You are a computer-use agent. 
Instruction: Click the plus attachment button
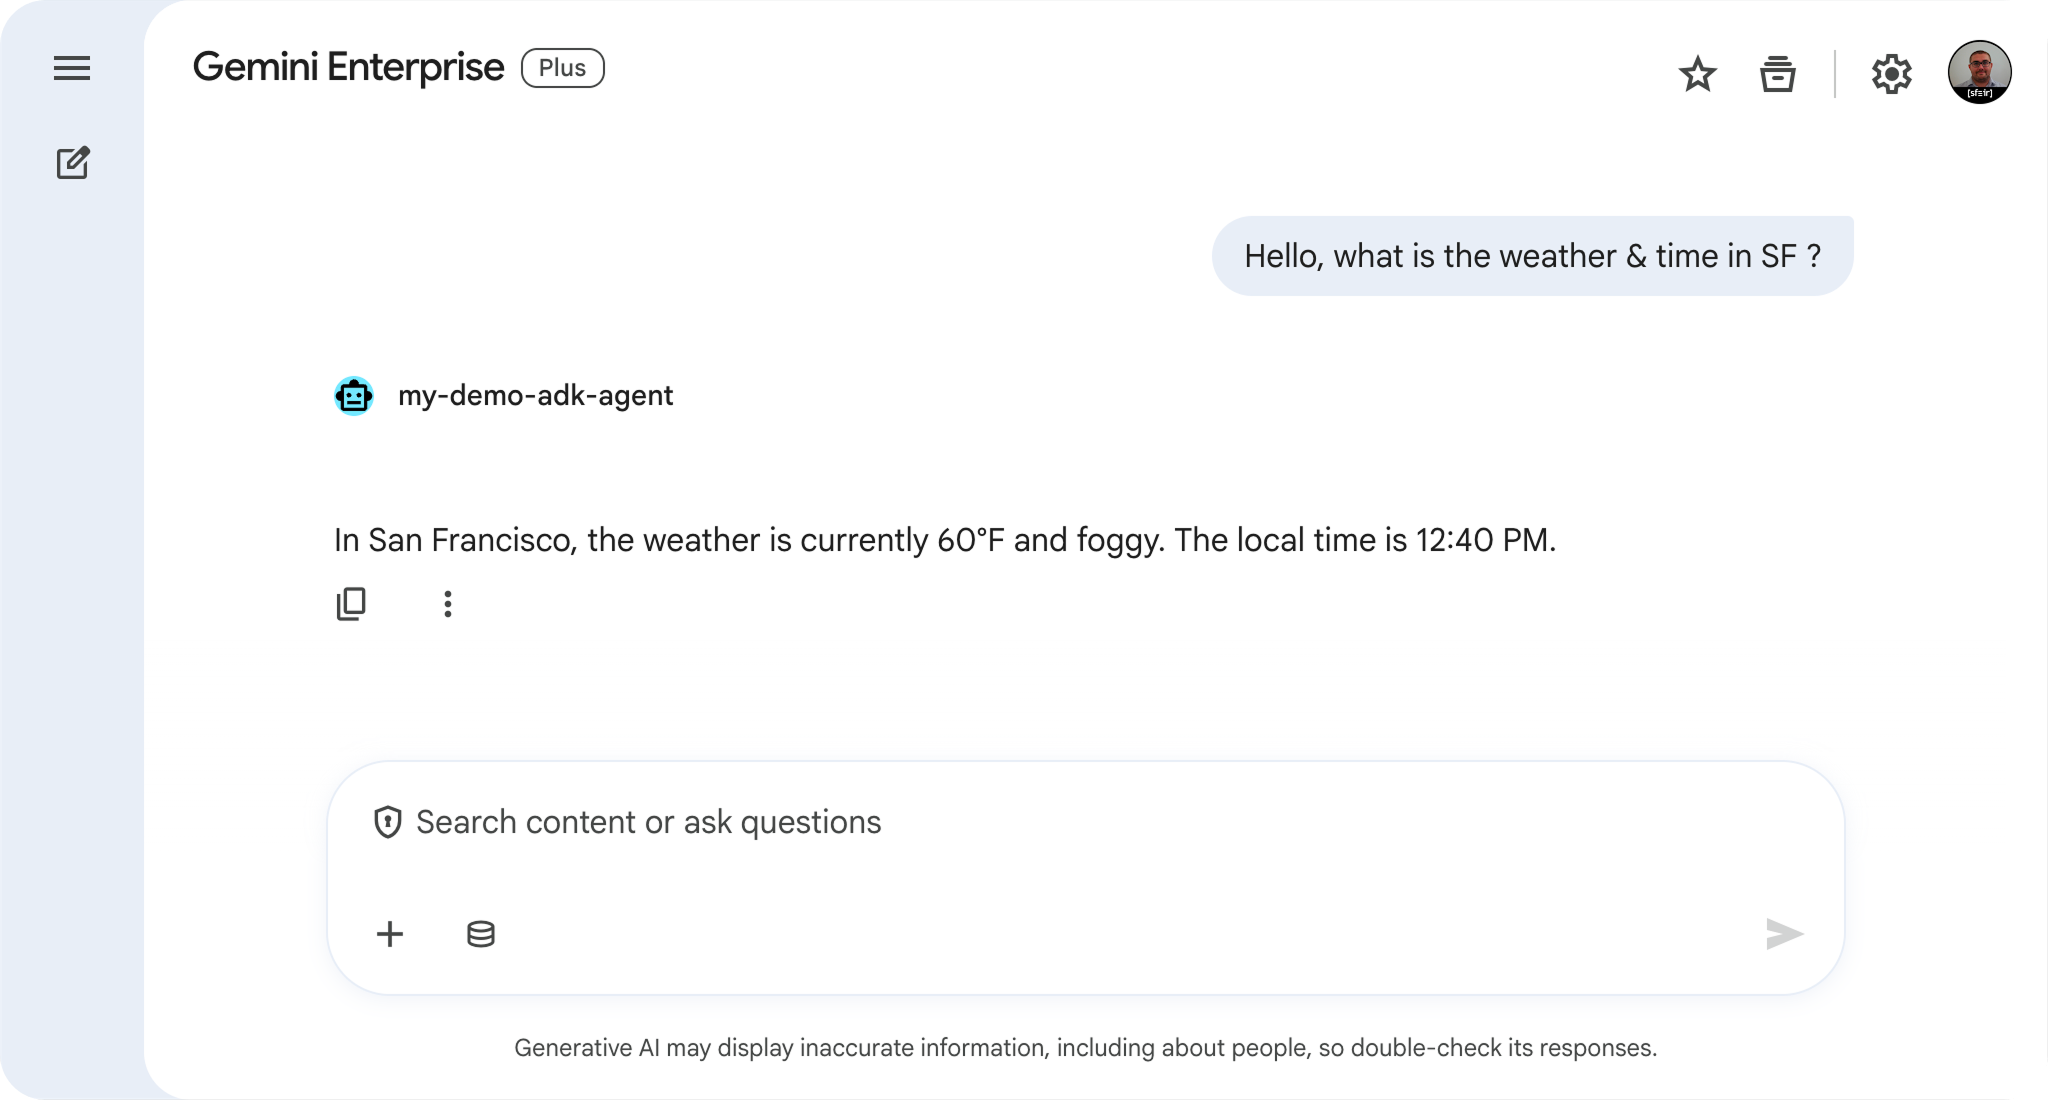390,934
